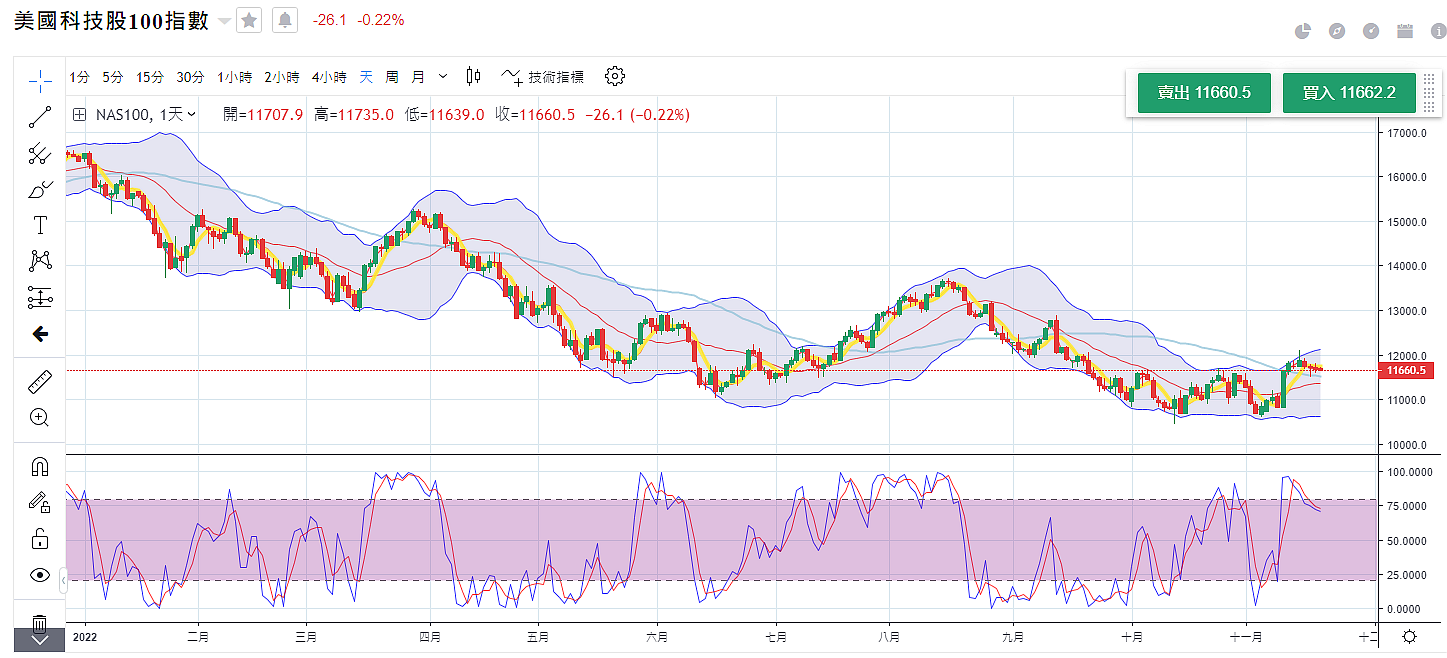Click the 買入 11662.2 buy button
This screenshot has width=1447, height=658.
pos(1349,93)
